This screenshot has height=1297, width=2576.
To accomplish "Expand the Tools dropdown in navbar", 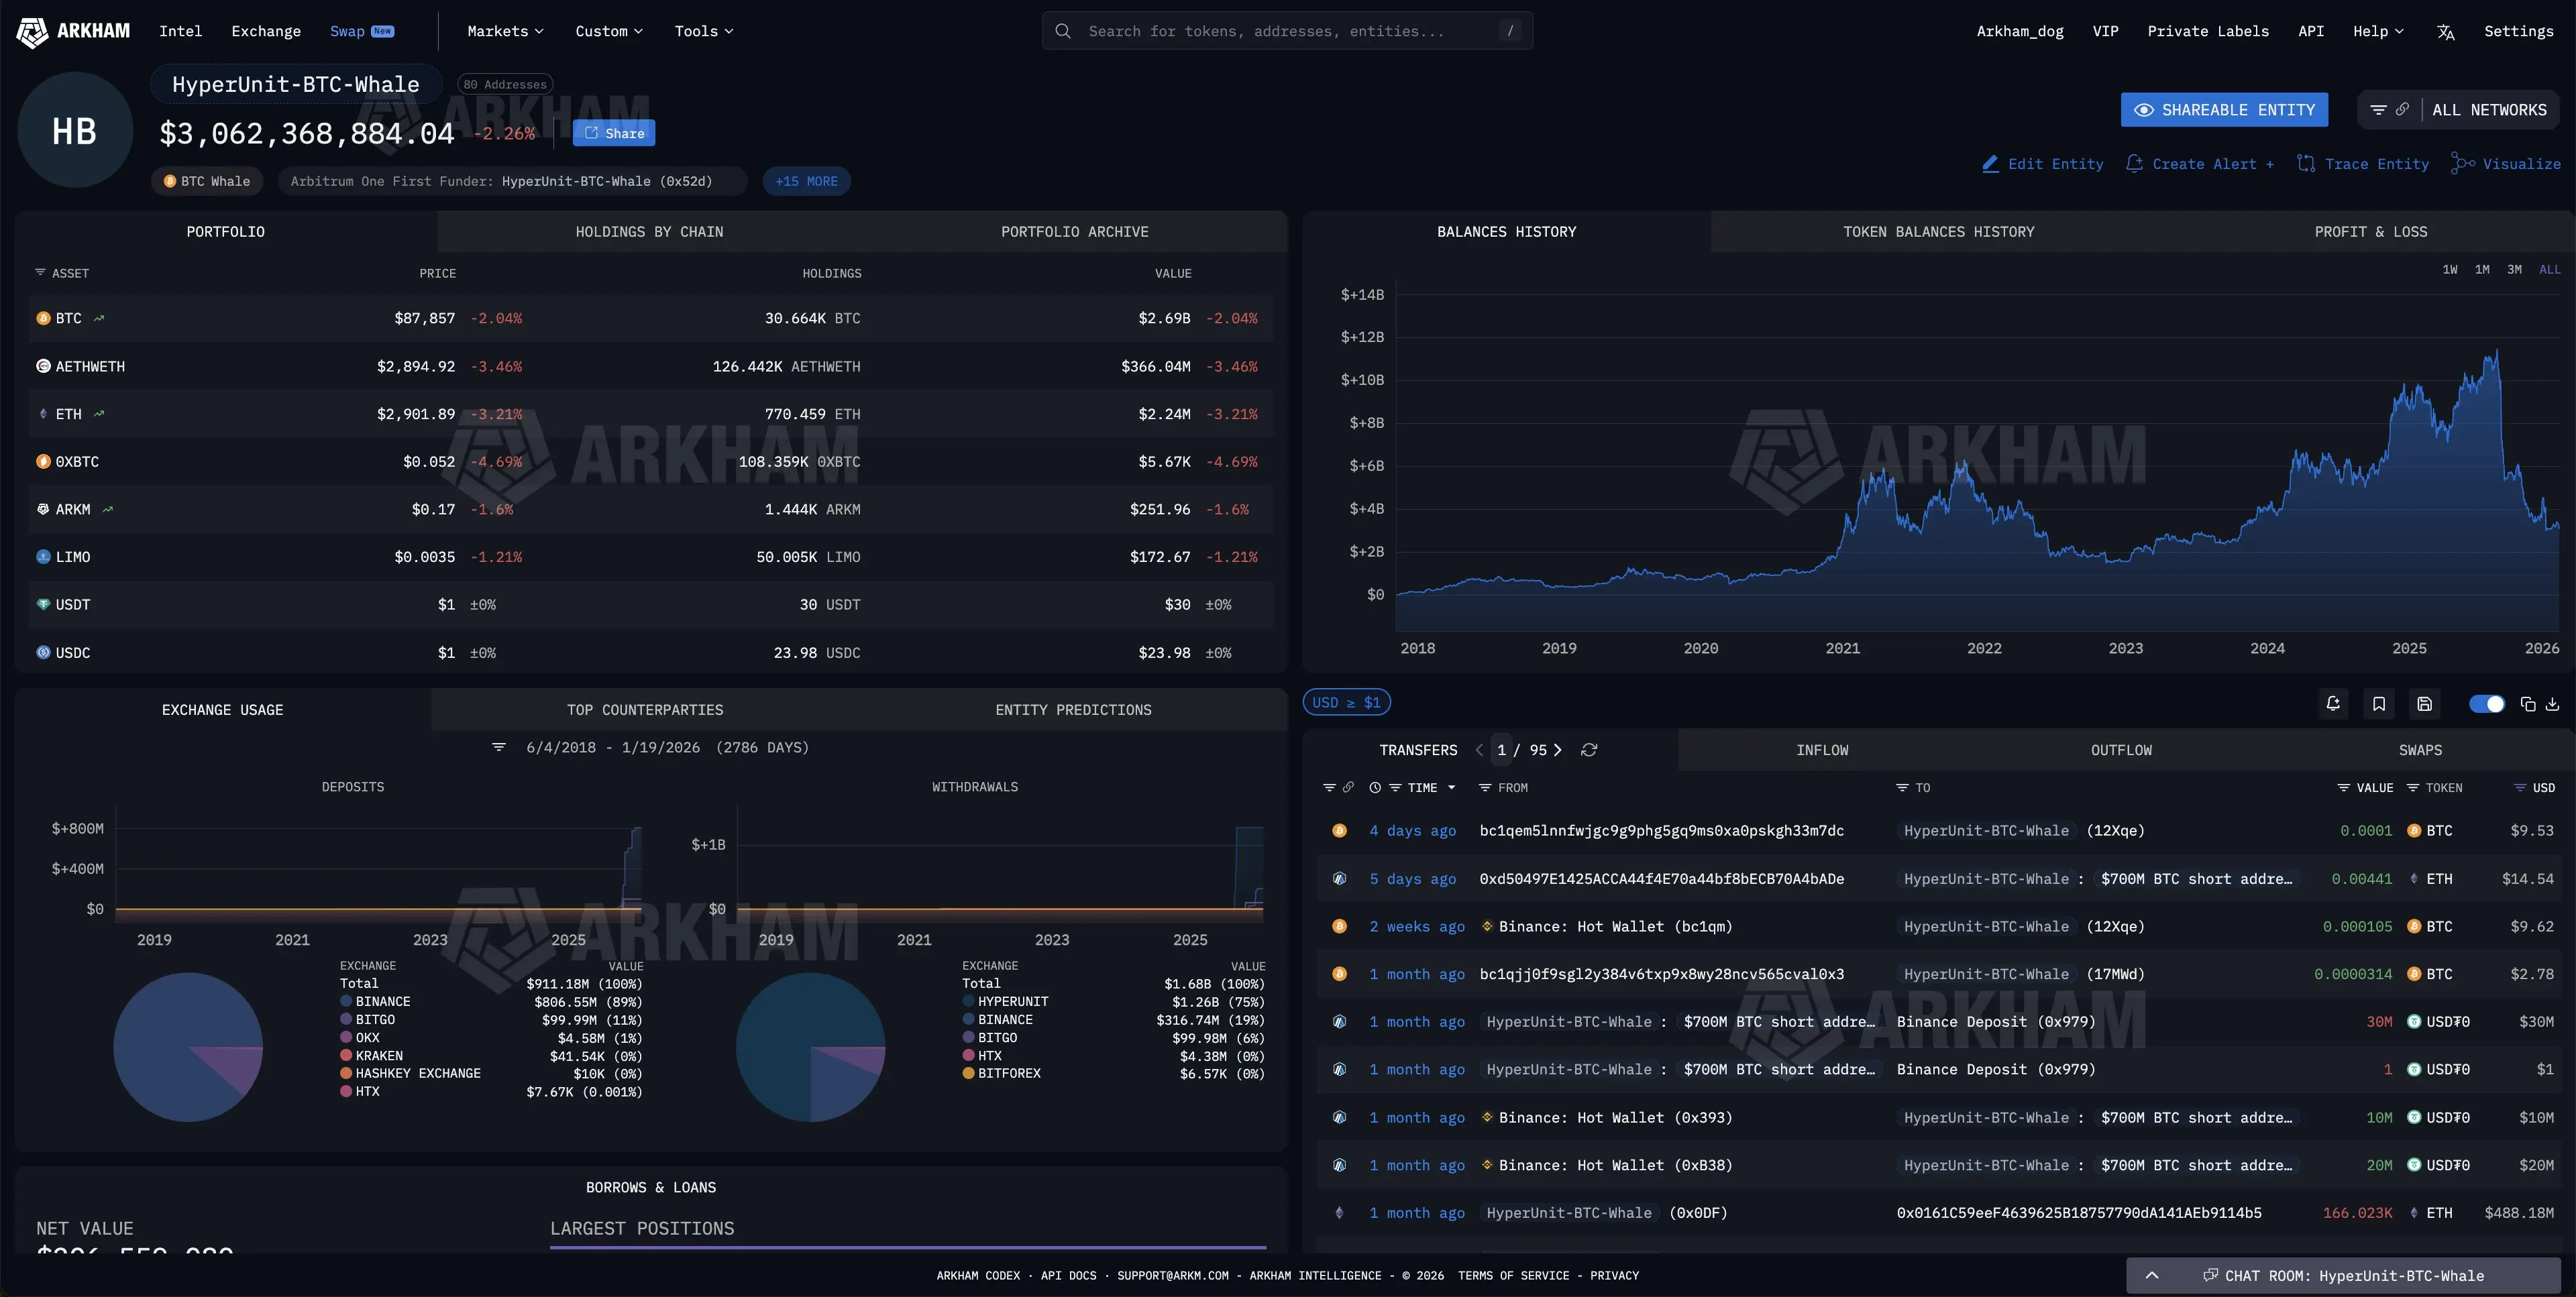I will 703,31.
